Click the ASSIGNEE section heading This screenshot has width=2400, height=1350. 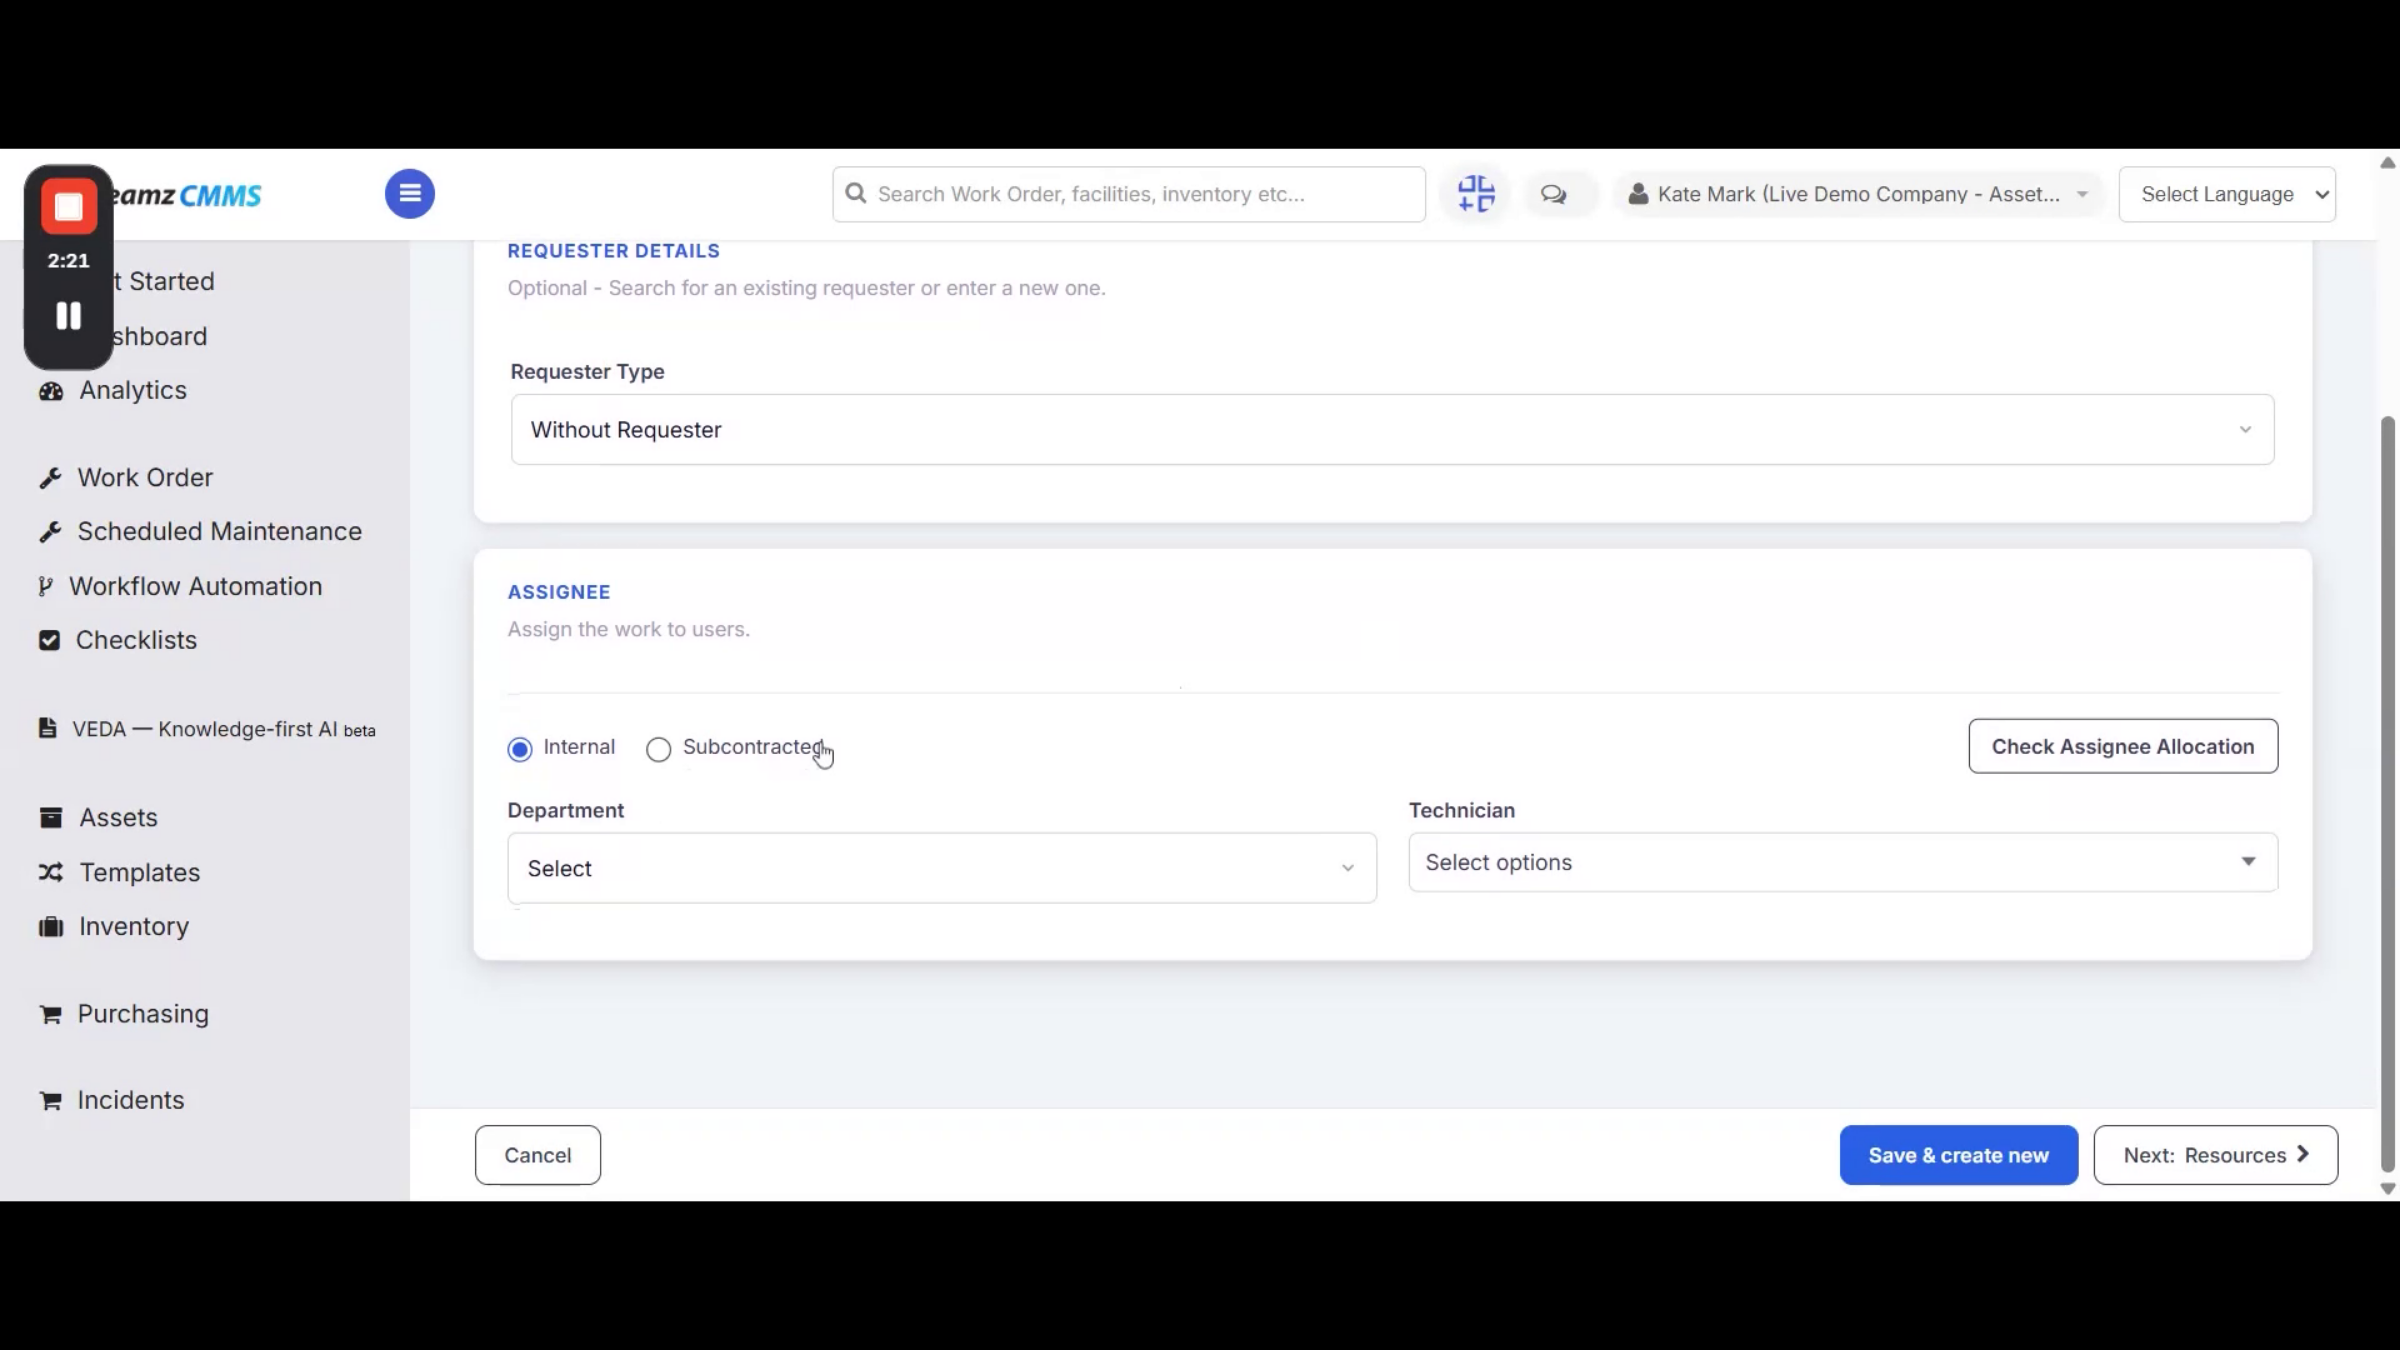click(559, 592)
